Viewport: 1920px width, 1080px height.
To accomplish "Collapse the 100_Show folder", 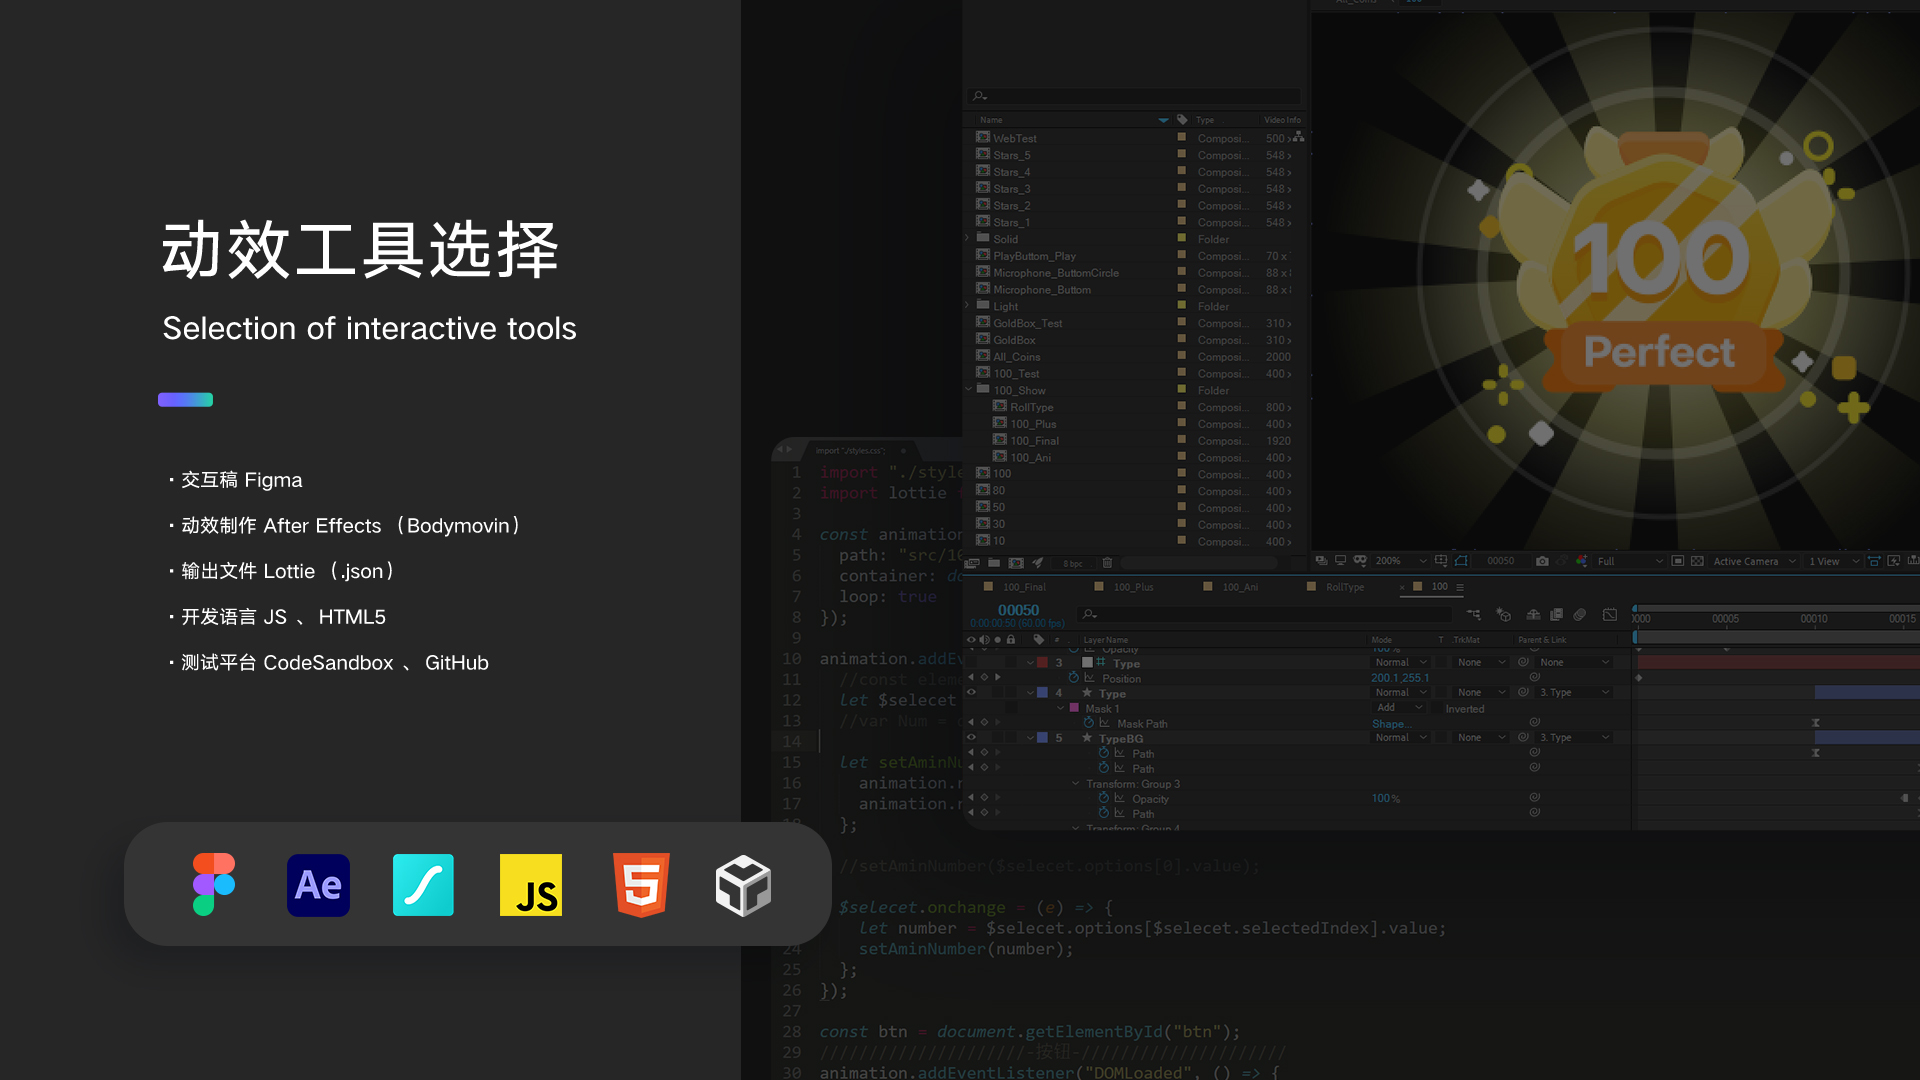I will click(x=968, y=390).
